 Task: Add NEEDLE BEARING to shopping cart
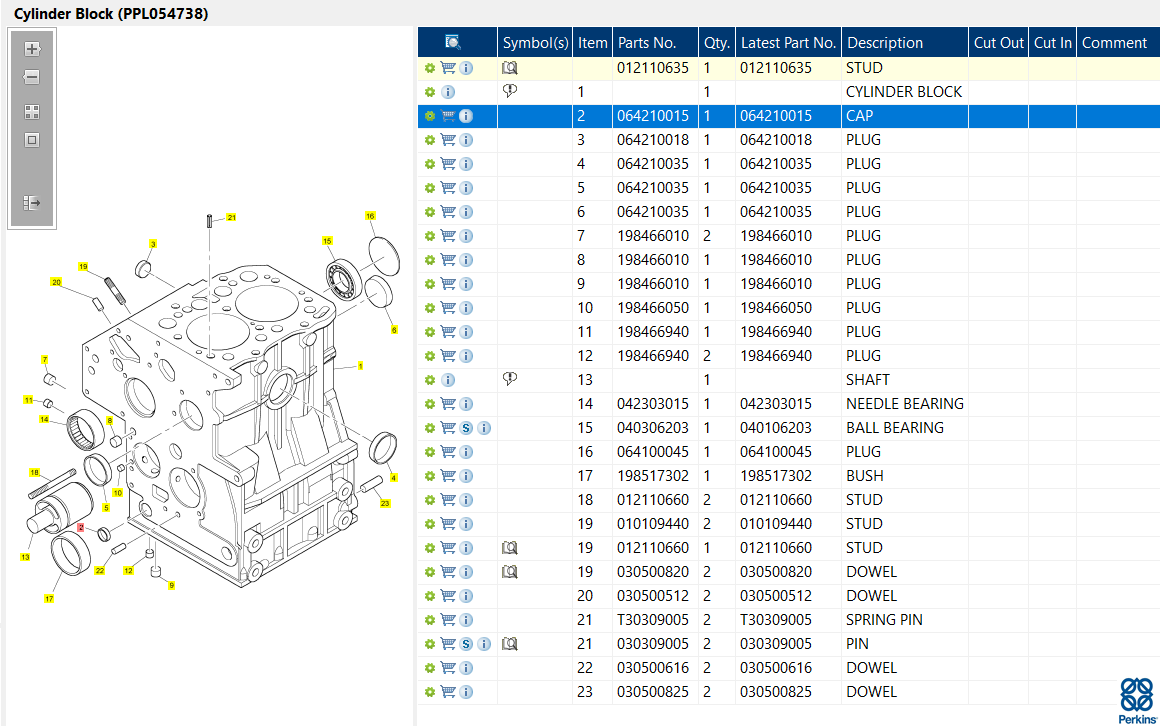448,404
